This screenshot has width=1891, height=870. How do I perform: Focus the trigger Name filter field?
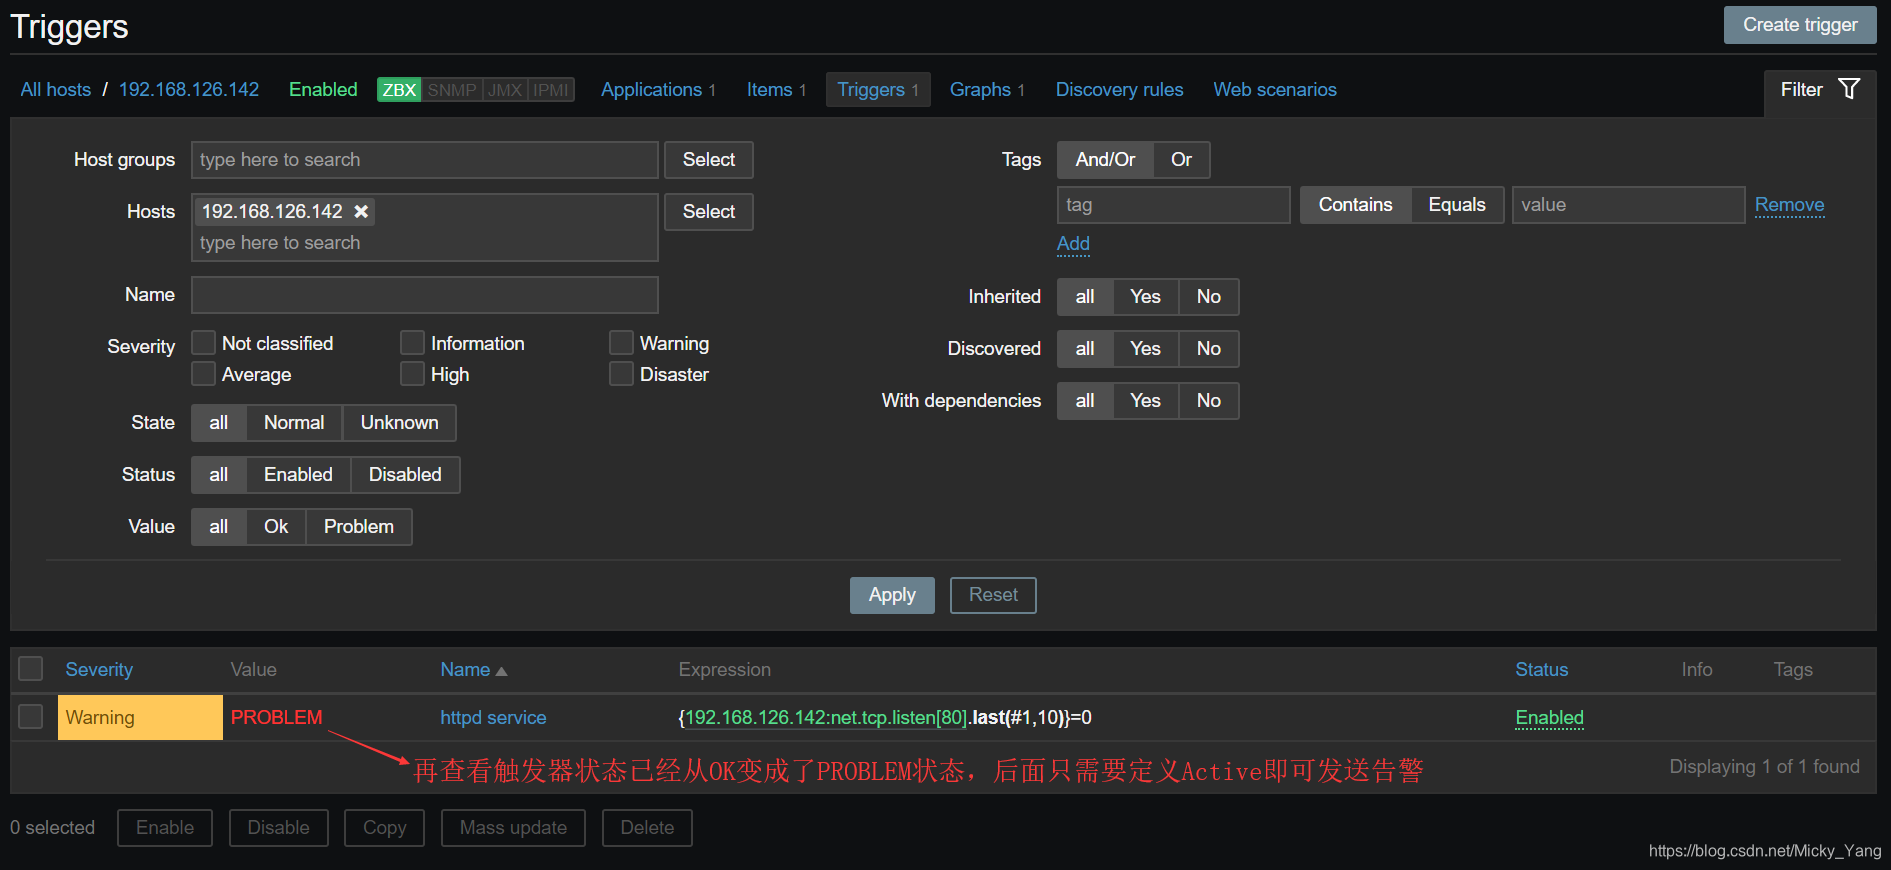(x=425, y=295)
